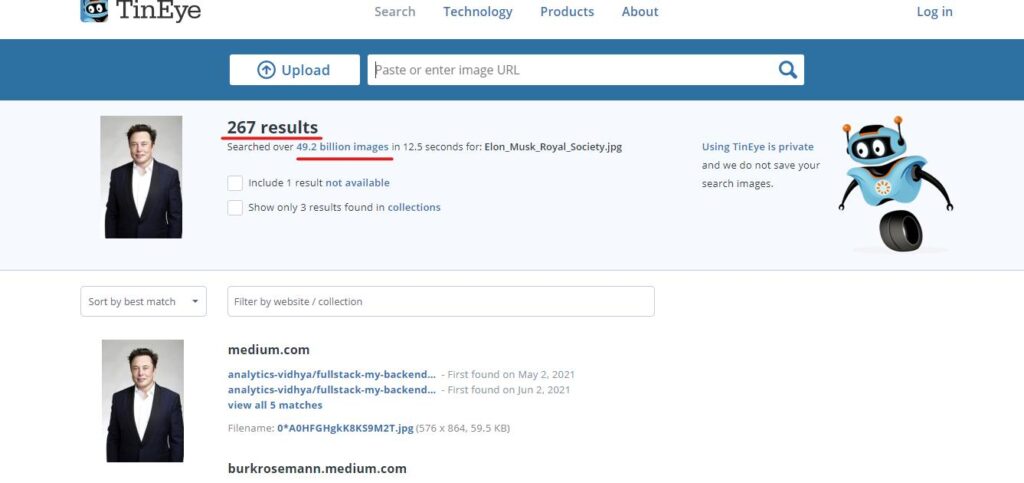The width and height of the screenshot is (1024, 483).
Task: Click the Log in link
Action: 934,12
